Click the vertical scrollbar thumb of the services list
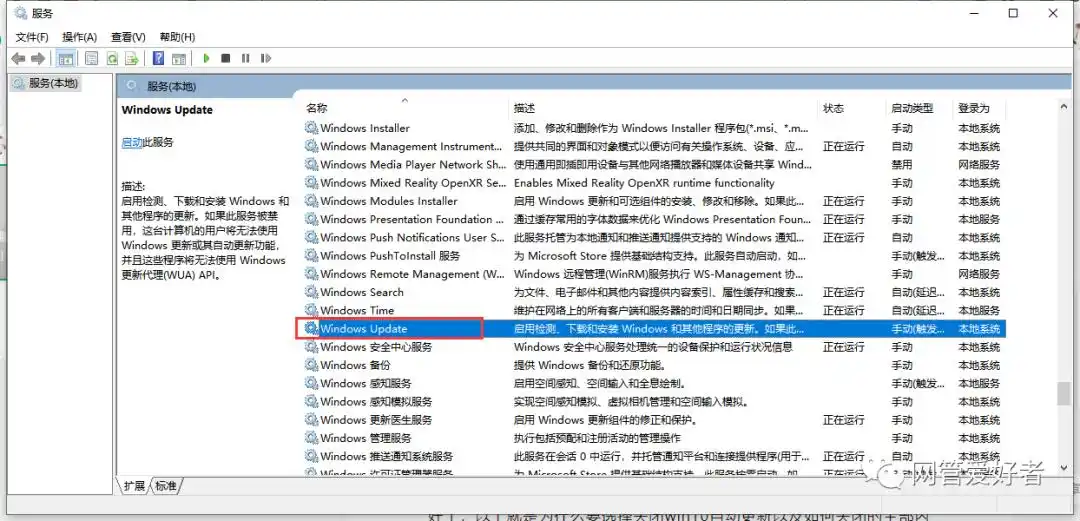The width and height of the screenshot is (1080, 521). tap(1063, 395)
